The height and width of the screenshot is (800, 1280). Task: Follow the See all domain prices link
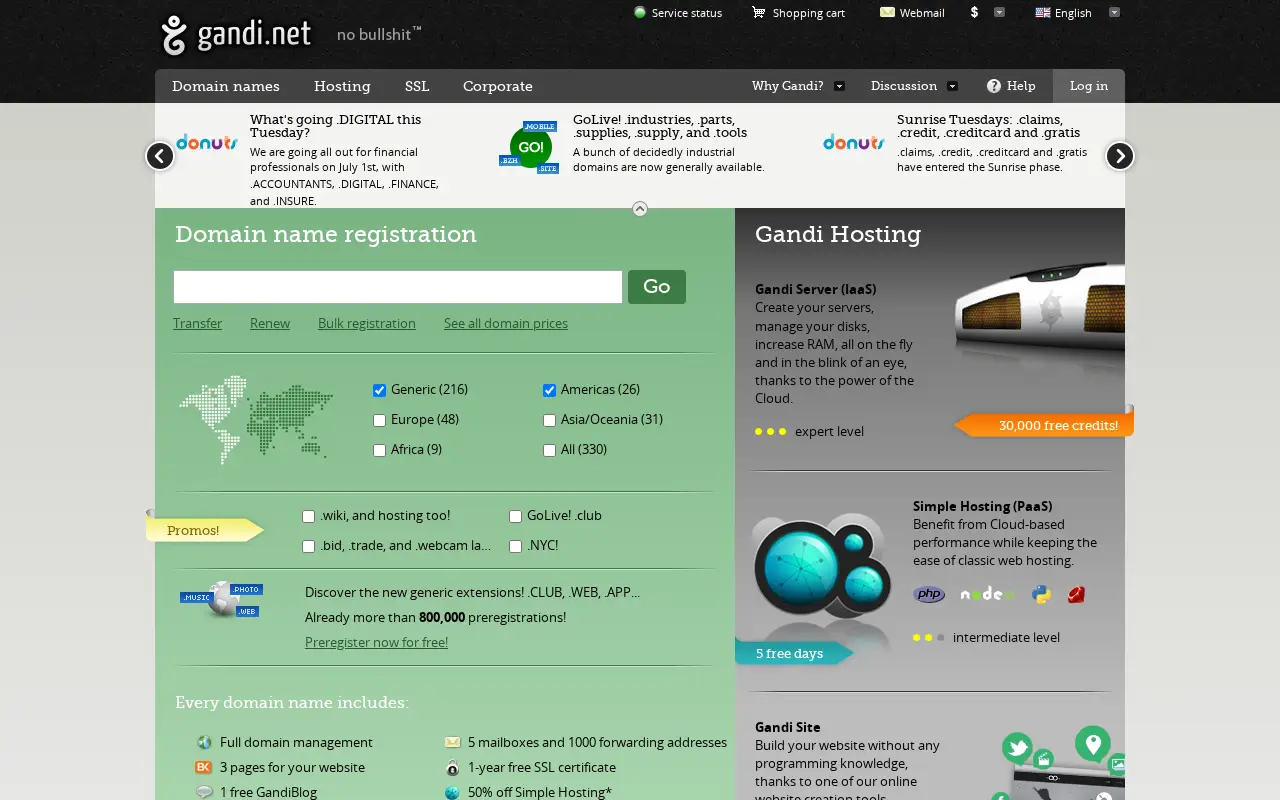tap(506, 323)
